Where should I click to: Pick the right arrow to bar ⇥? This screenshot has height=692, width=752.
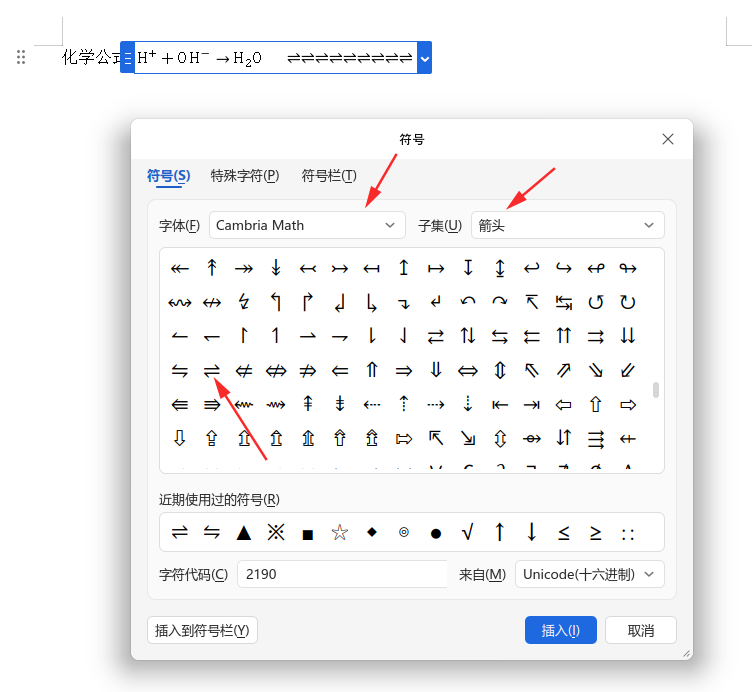tap(531, 405)
